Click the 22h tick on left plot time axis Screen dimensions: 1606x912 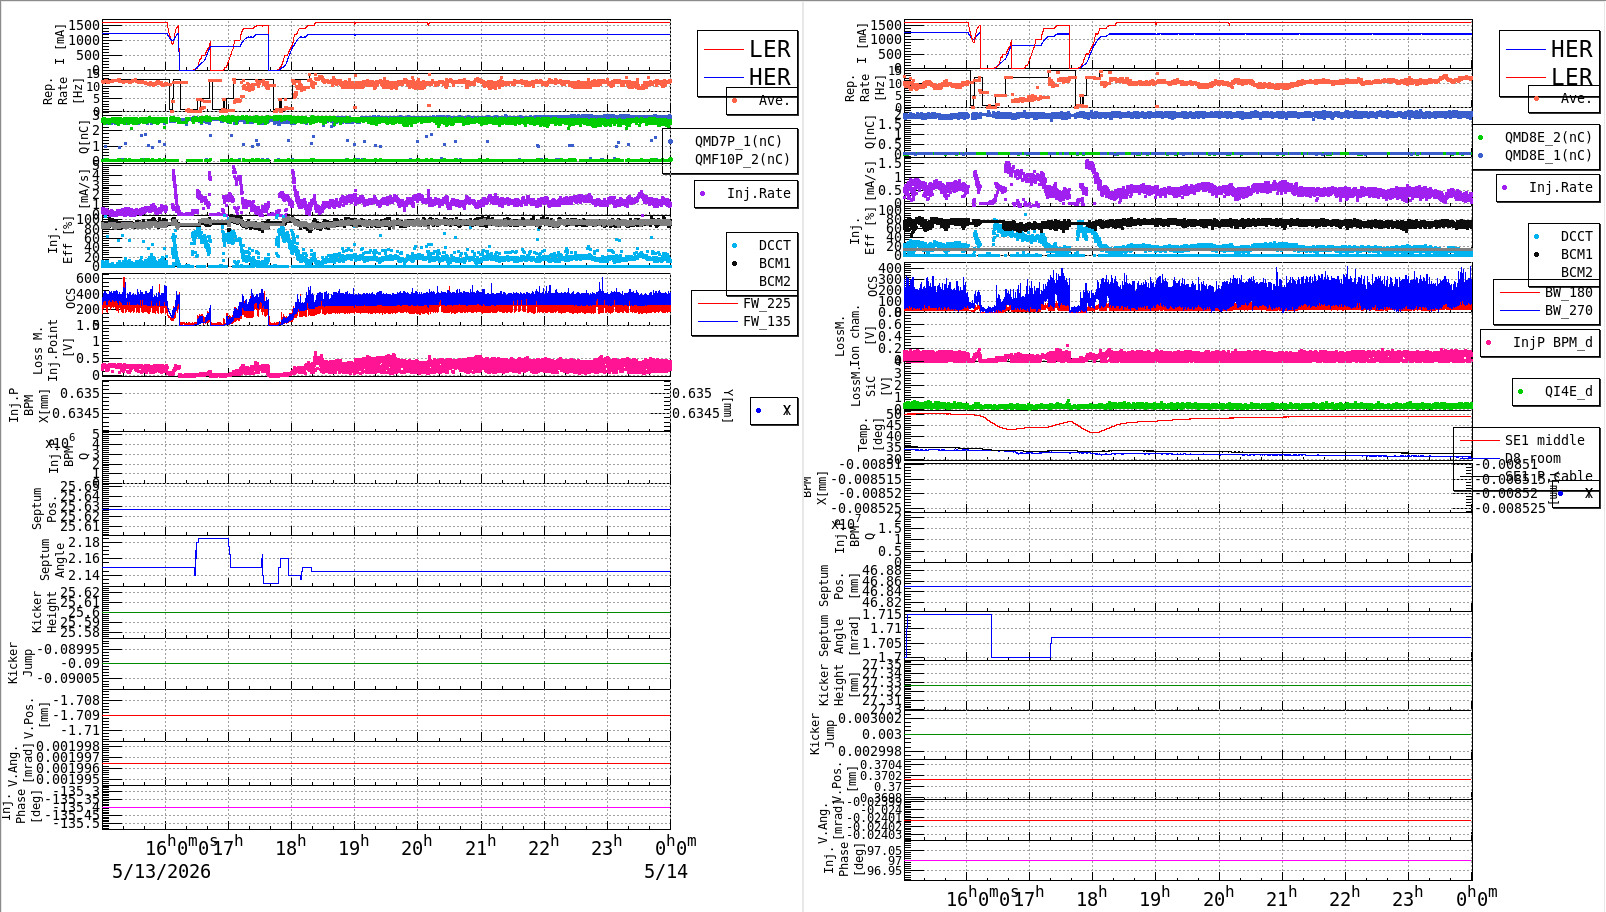coord(543,847)
